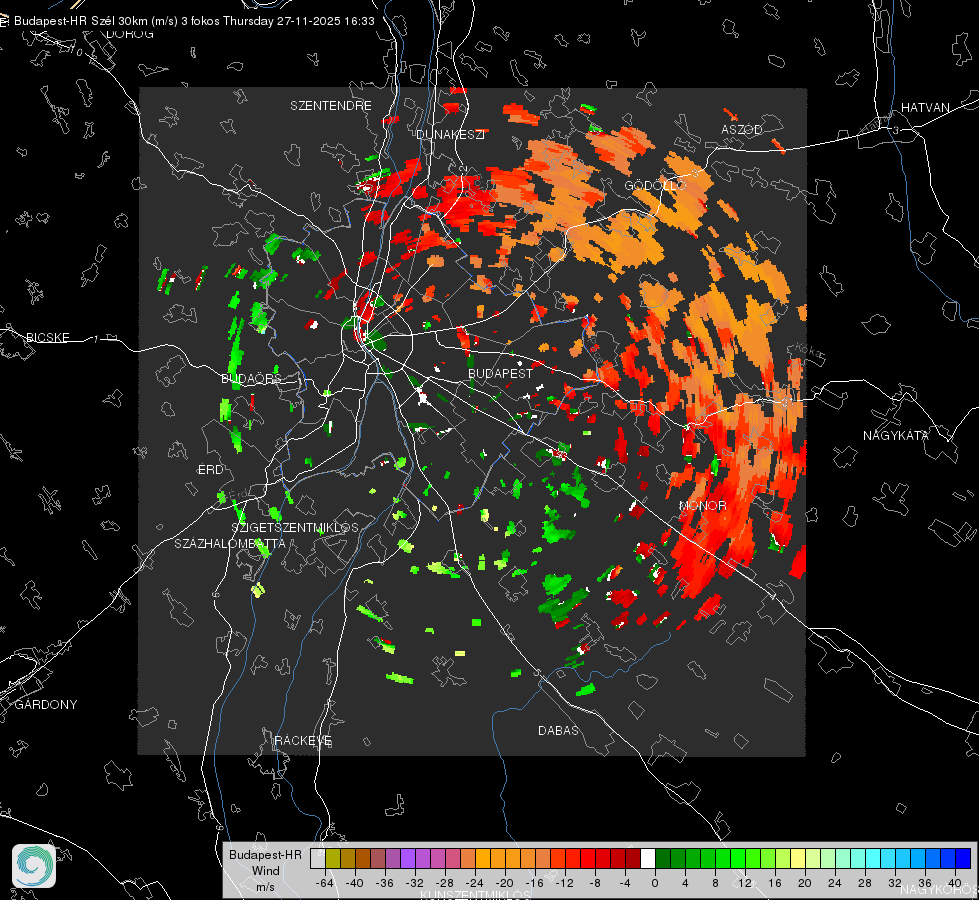The image size is (979, 900).
Task: Click the DOROG label at top left
Action: (x=130, y=34)
